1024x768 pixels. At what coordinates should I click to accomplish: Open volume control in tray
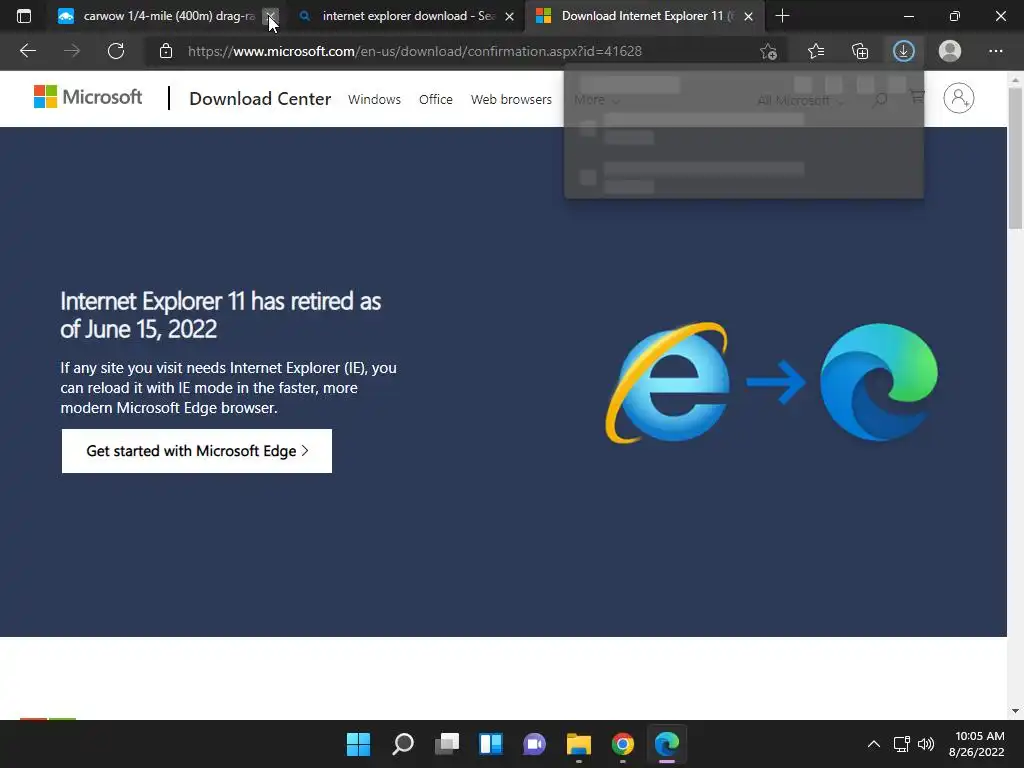click(926, 744)
